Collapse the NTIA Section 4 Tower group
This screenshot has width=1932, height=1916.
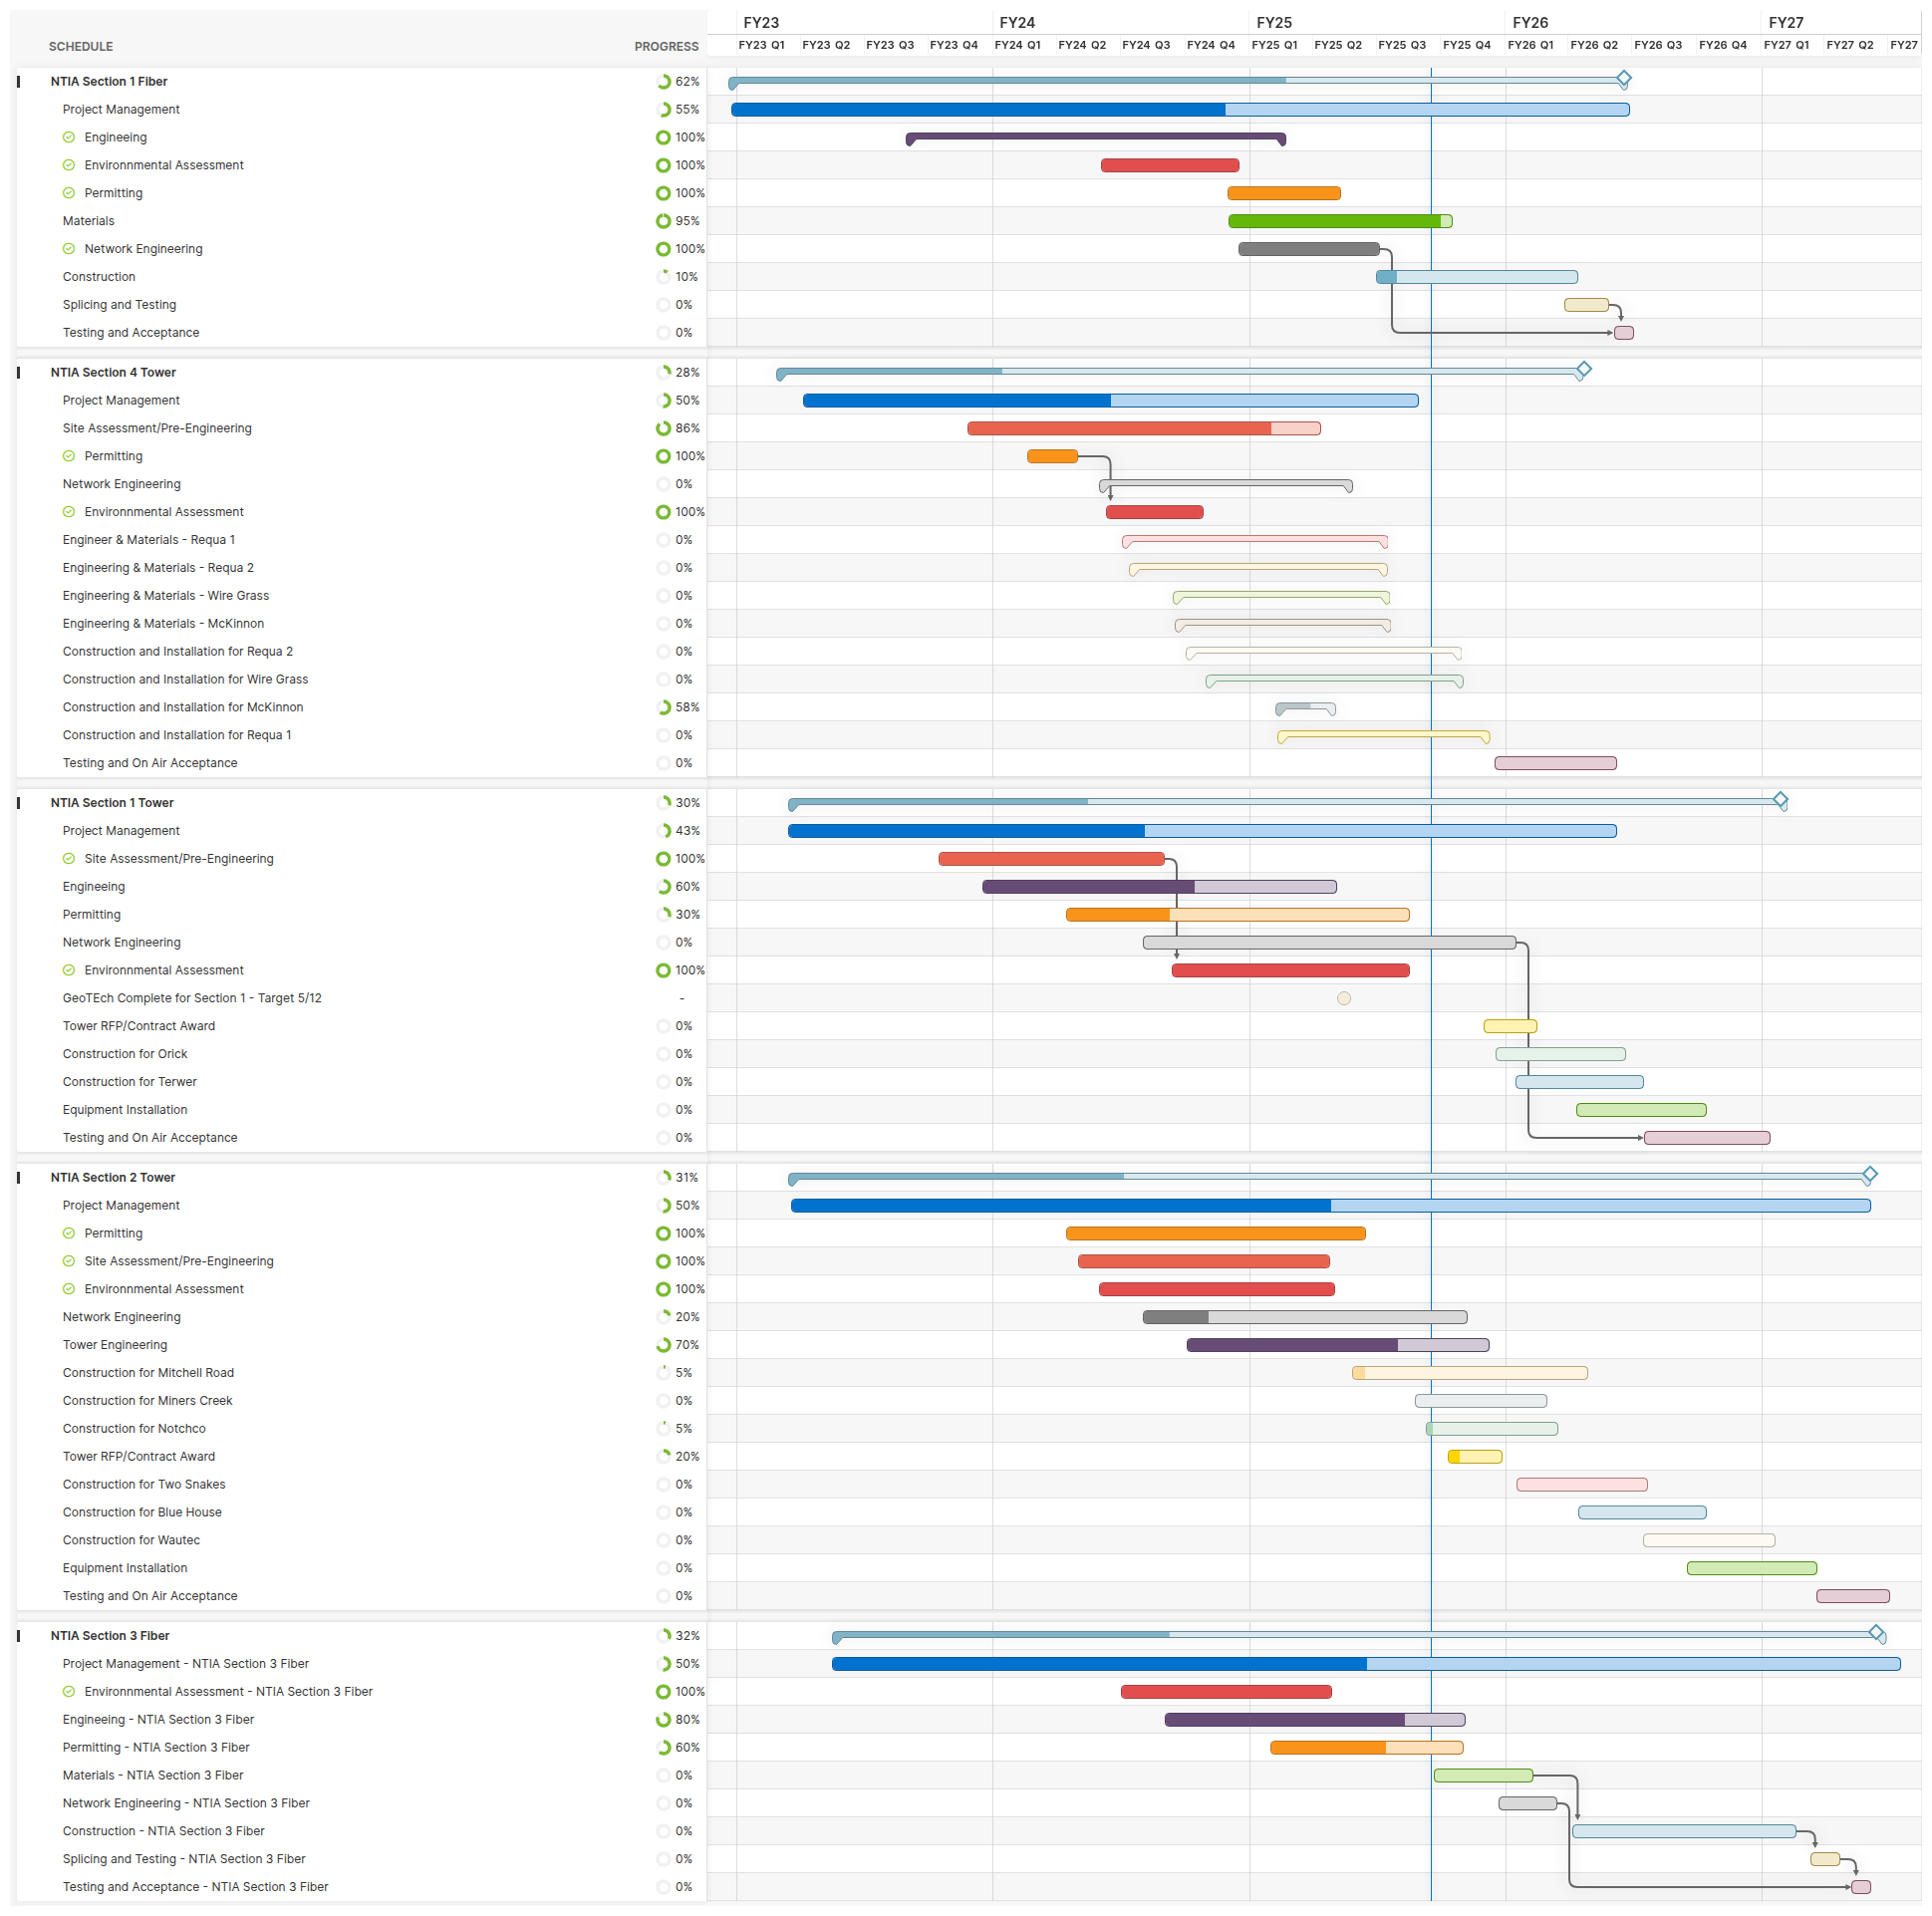pyautogui.click(x=19, y=372)
